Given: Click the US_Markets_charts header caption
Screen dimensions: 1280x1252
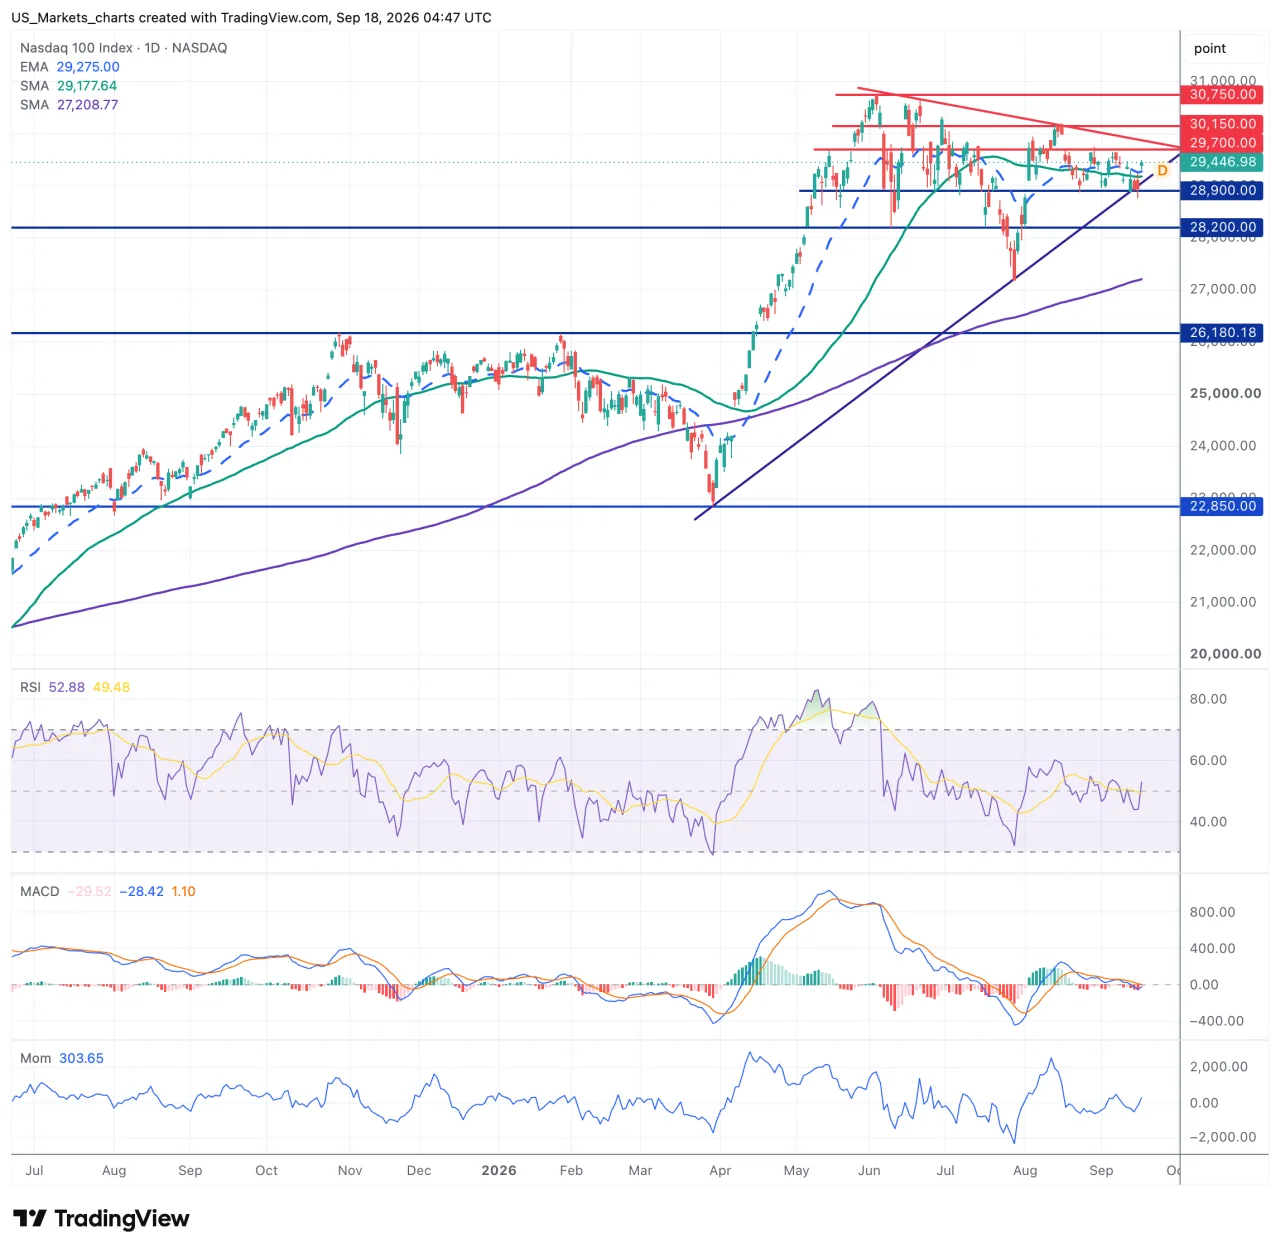Looking at the screenshot, I should pos(251,18).
